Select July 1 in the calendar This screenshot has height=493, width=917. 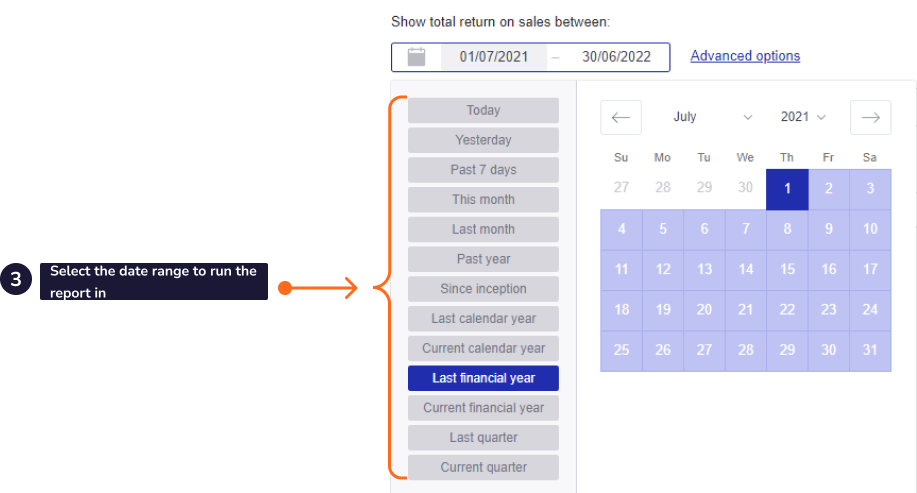click(x=787, y=189)
